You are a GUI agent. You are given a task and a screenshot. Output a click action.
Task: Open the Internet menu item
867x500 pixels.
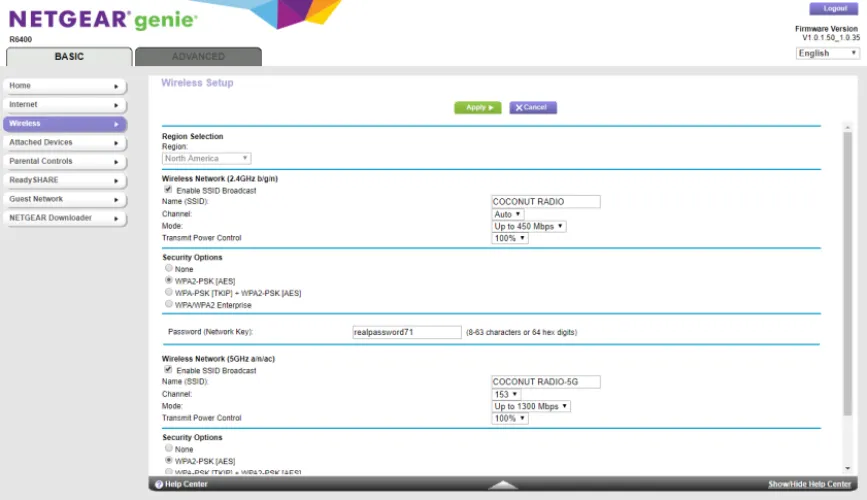coord(65,105)
